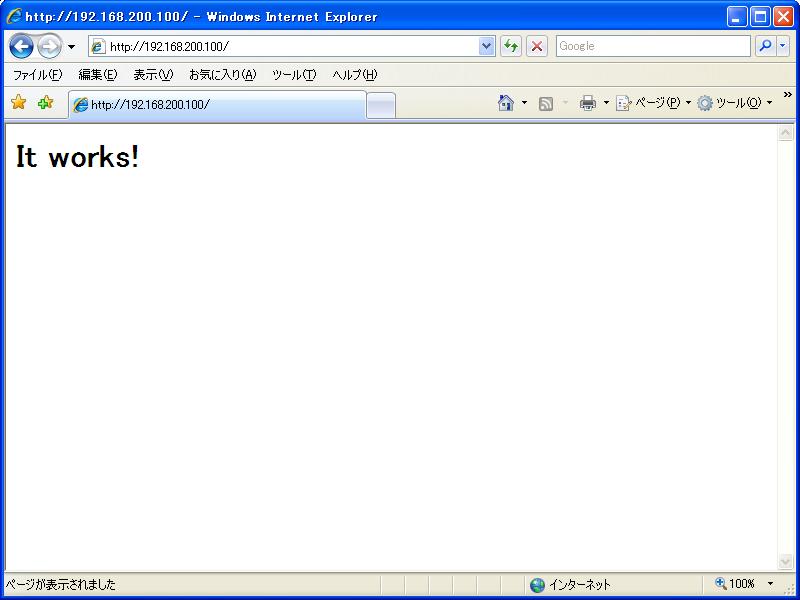This screenshot has width=800, height=600.
Task: Open the ツール(O) gear command menu
Action: tap(735, 103)
